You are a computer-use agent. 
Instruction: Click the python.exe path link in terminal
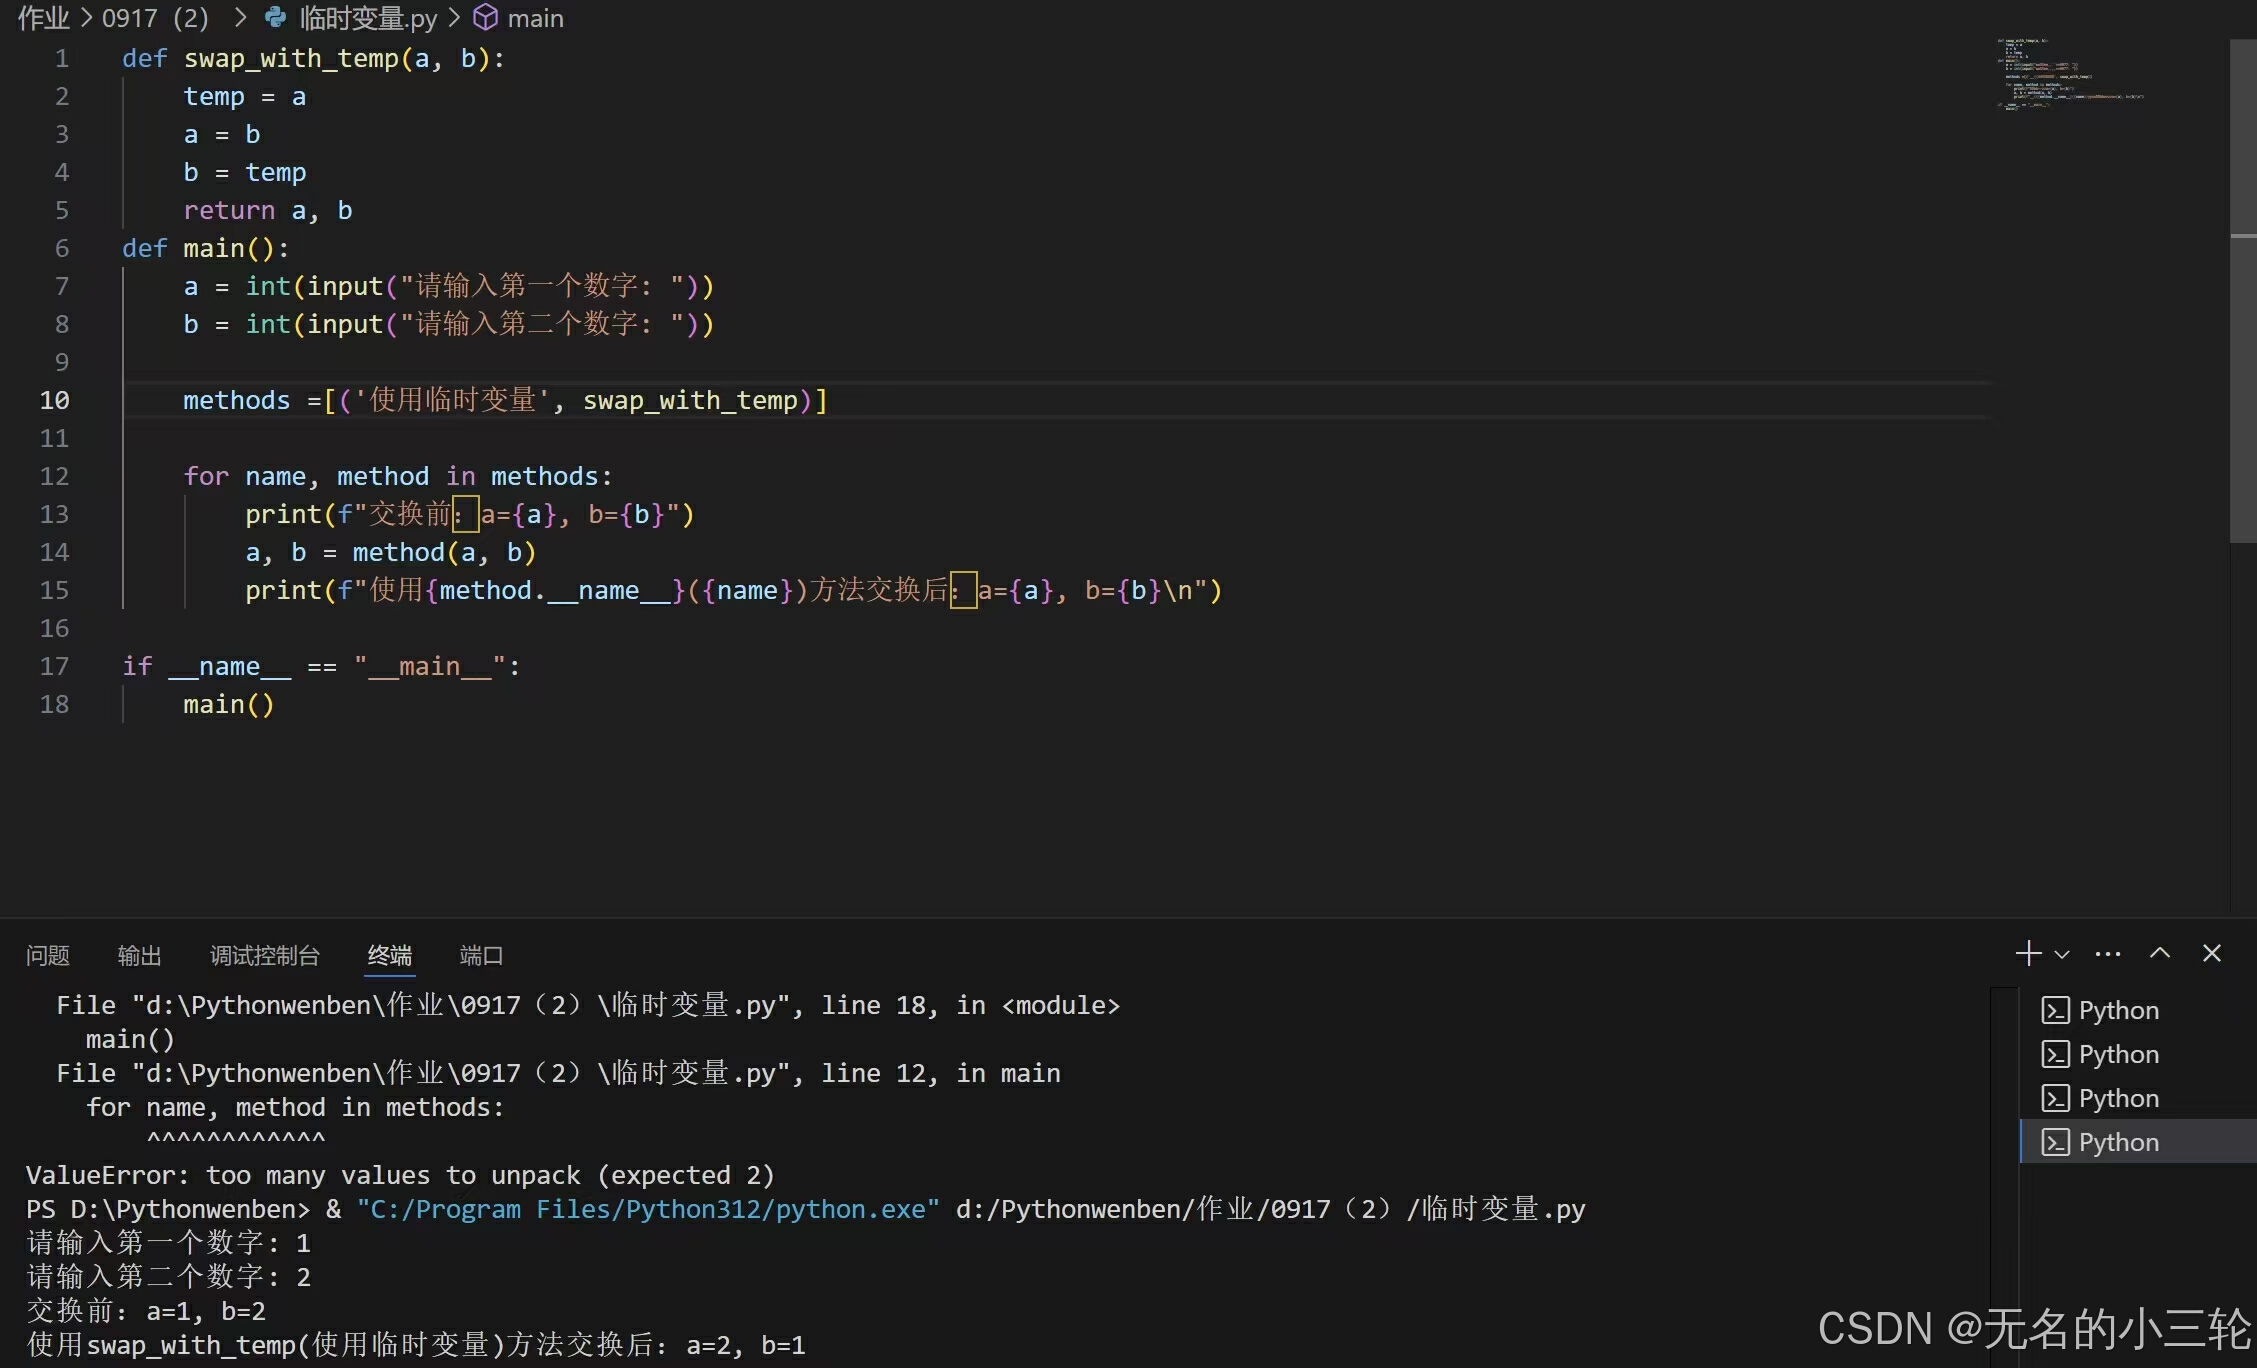[x=648, y=1209]
